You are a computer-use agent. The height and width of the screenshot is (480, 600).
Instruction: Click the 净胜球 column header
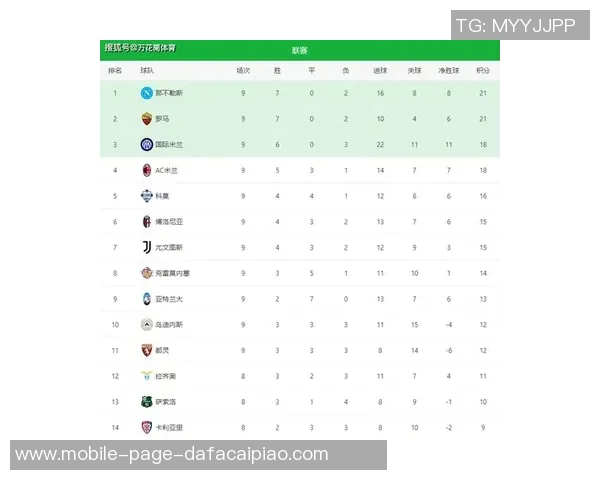coord(449,71)
